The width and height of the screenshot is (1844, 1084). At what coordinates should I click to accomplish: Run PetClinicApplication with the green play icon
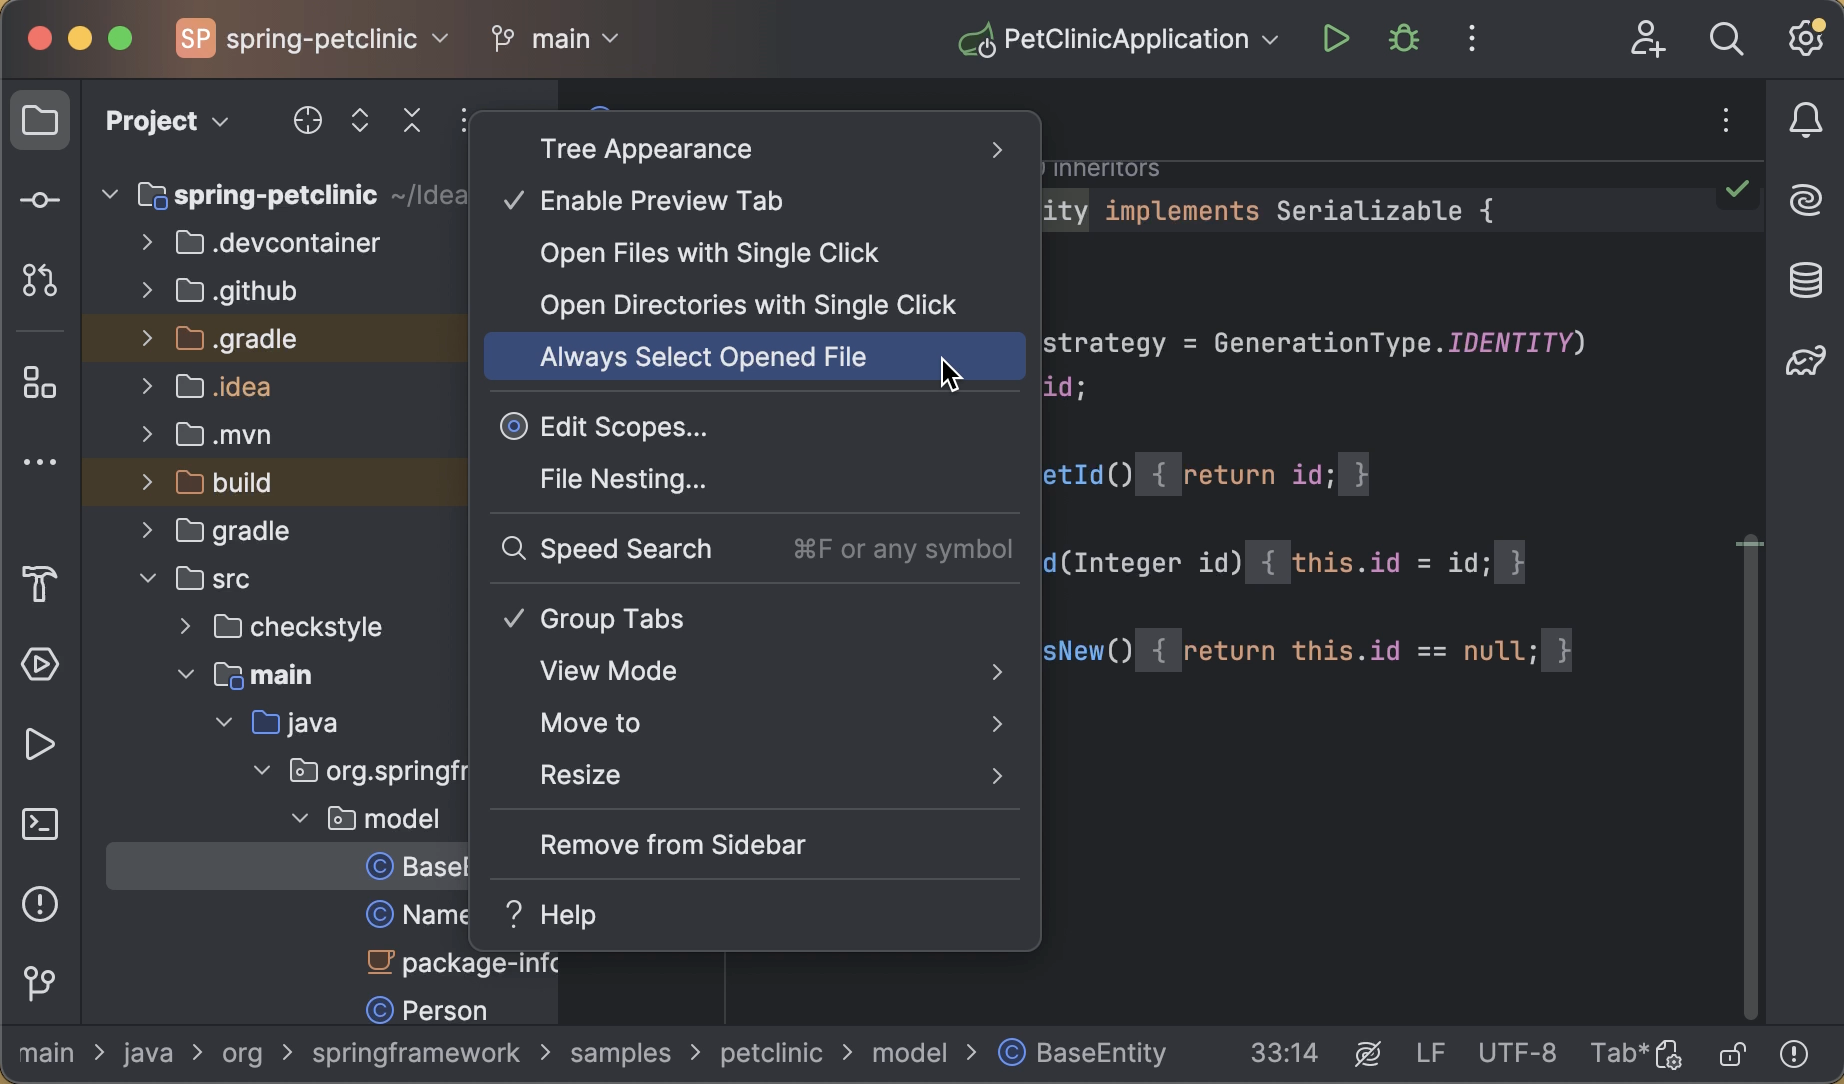point(1336,38)
